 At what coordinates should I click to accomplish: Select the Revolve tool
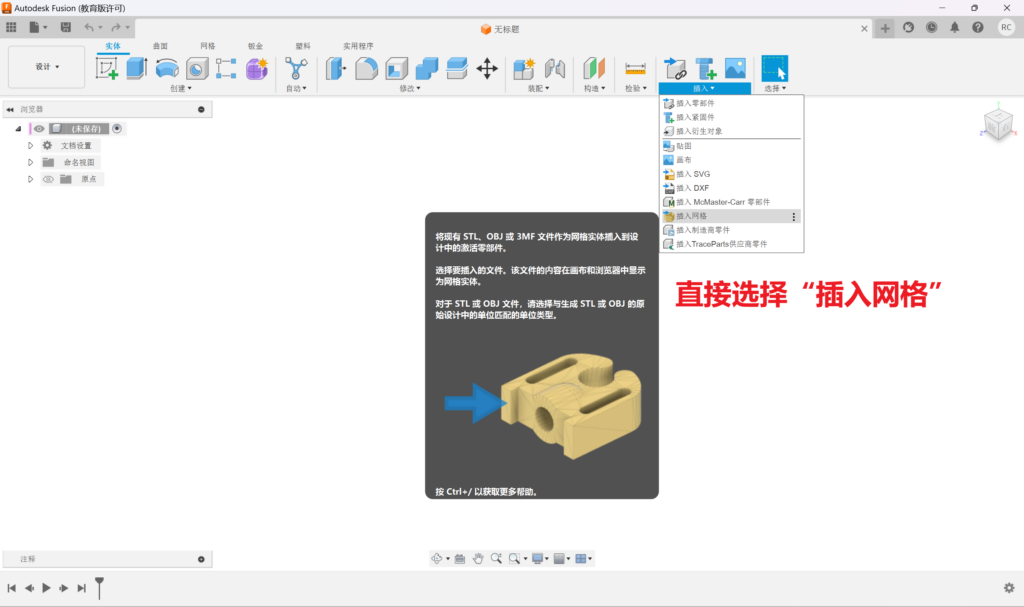[167, 68]
